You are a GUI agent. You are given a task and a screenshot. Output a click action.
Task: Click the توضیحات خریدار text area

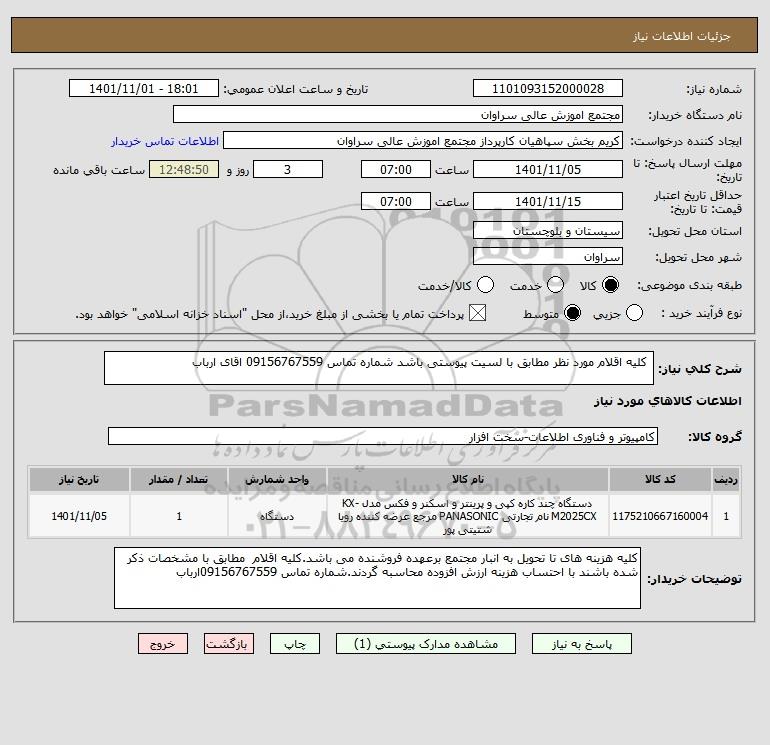click(377, 578)
